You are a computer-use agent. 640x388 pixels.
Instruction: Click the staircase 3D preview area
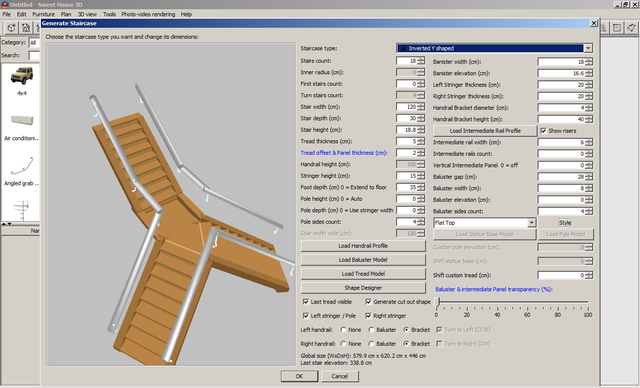coord(170,204)
